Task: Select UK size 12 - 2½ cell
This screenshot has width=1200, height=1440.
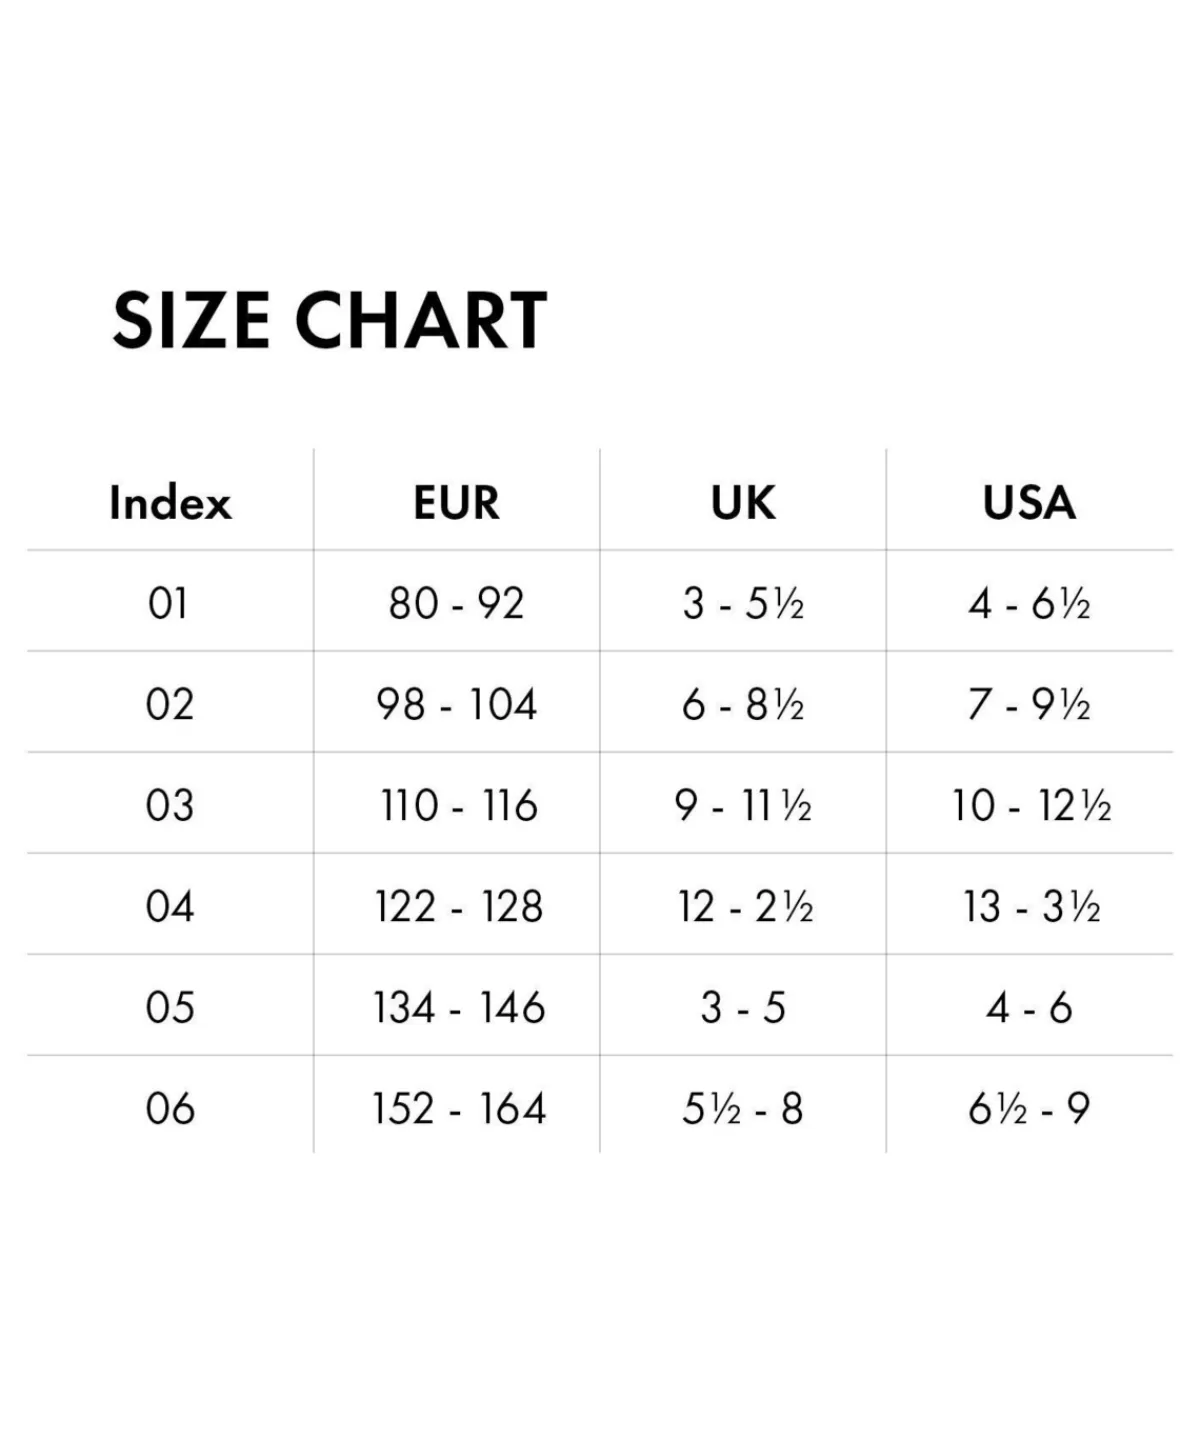Action: click(745, 907)
